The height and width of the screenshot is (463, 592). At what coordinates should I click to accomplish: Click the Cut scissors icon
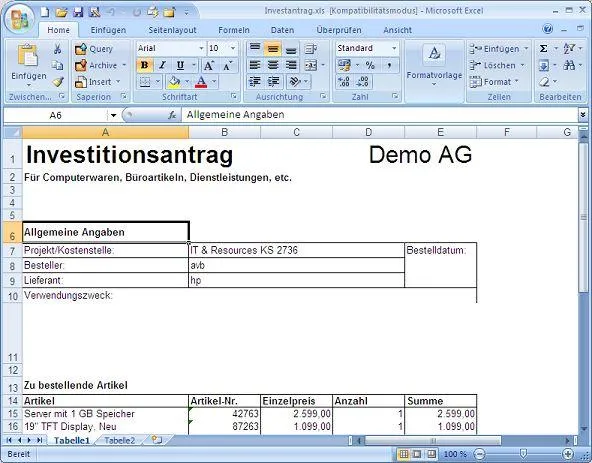(x=57, y=49)
